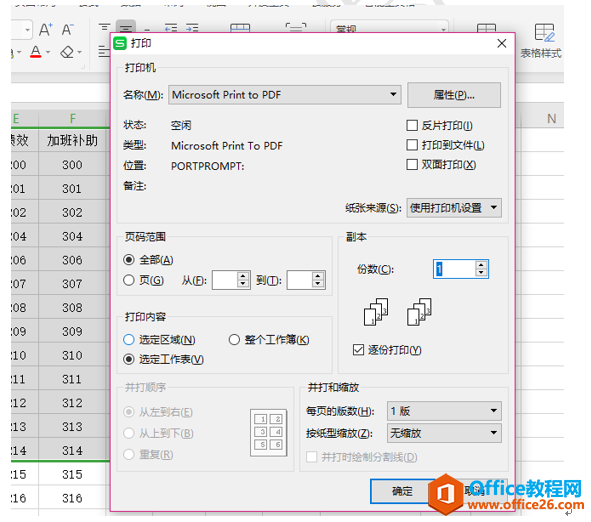This screenshot has width=591, height=522.
Task: Open the 纸张来源 paper source dropdown
Action: [x=454, y=208]
